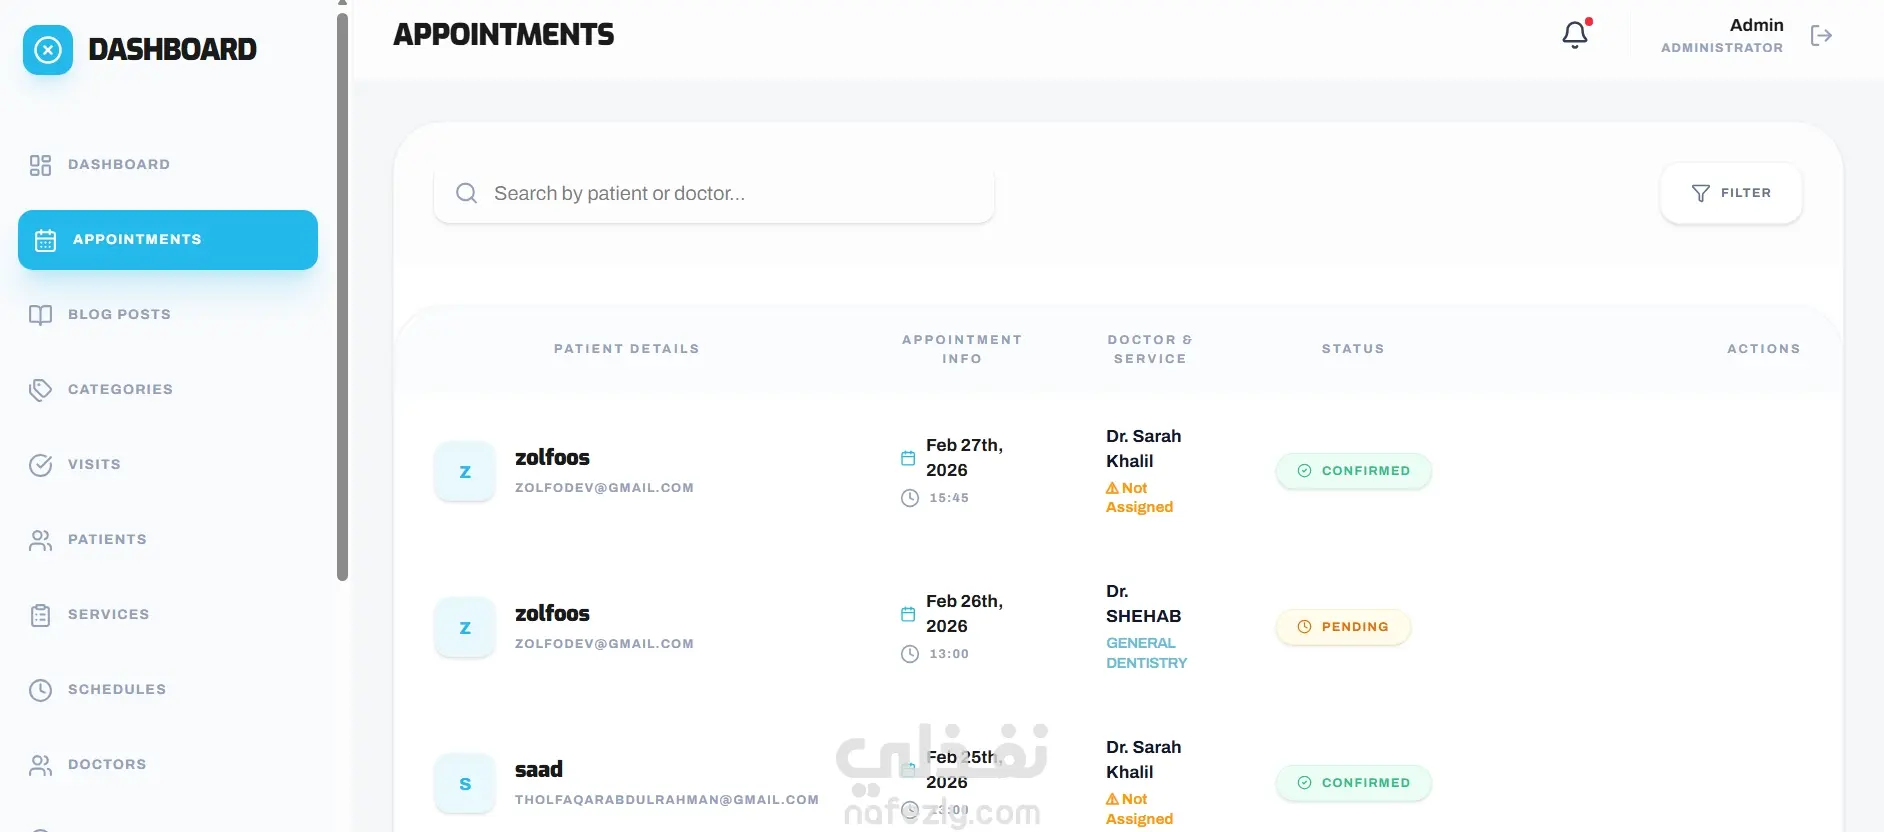Viewport: 1884px width, 832px height.
Task: Click the Actions column header
Action: pos(1764,349)
